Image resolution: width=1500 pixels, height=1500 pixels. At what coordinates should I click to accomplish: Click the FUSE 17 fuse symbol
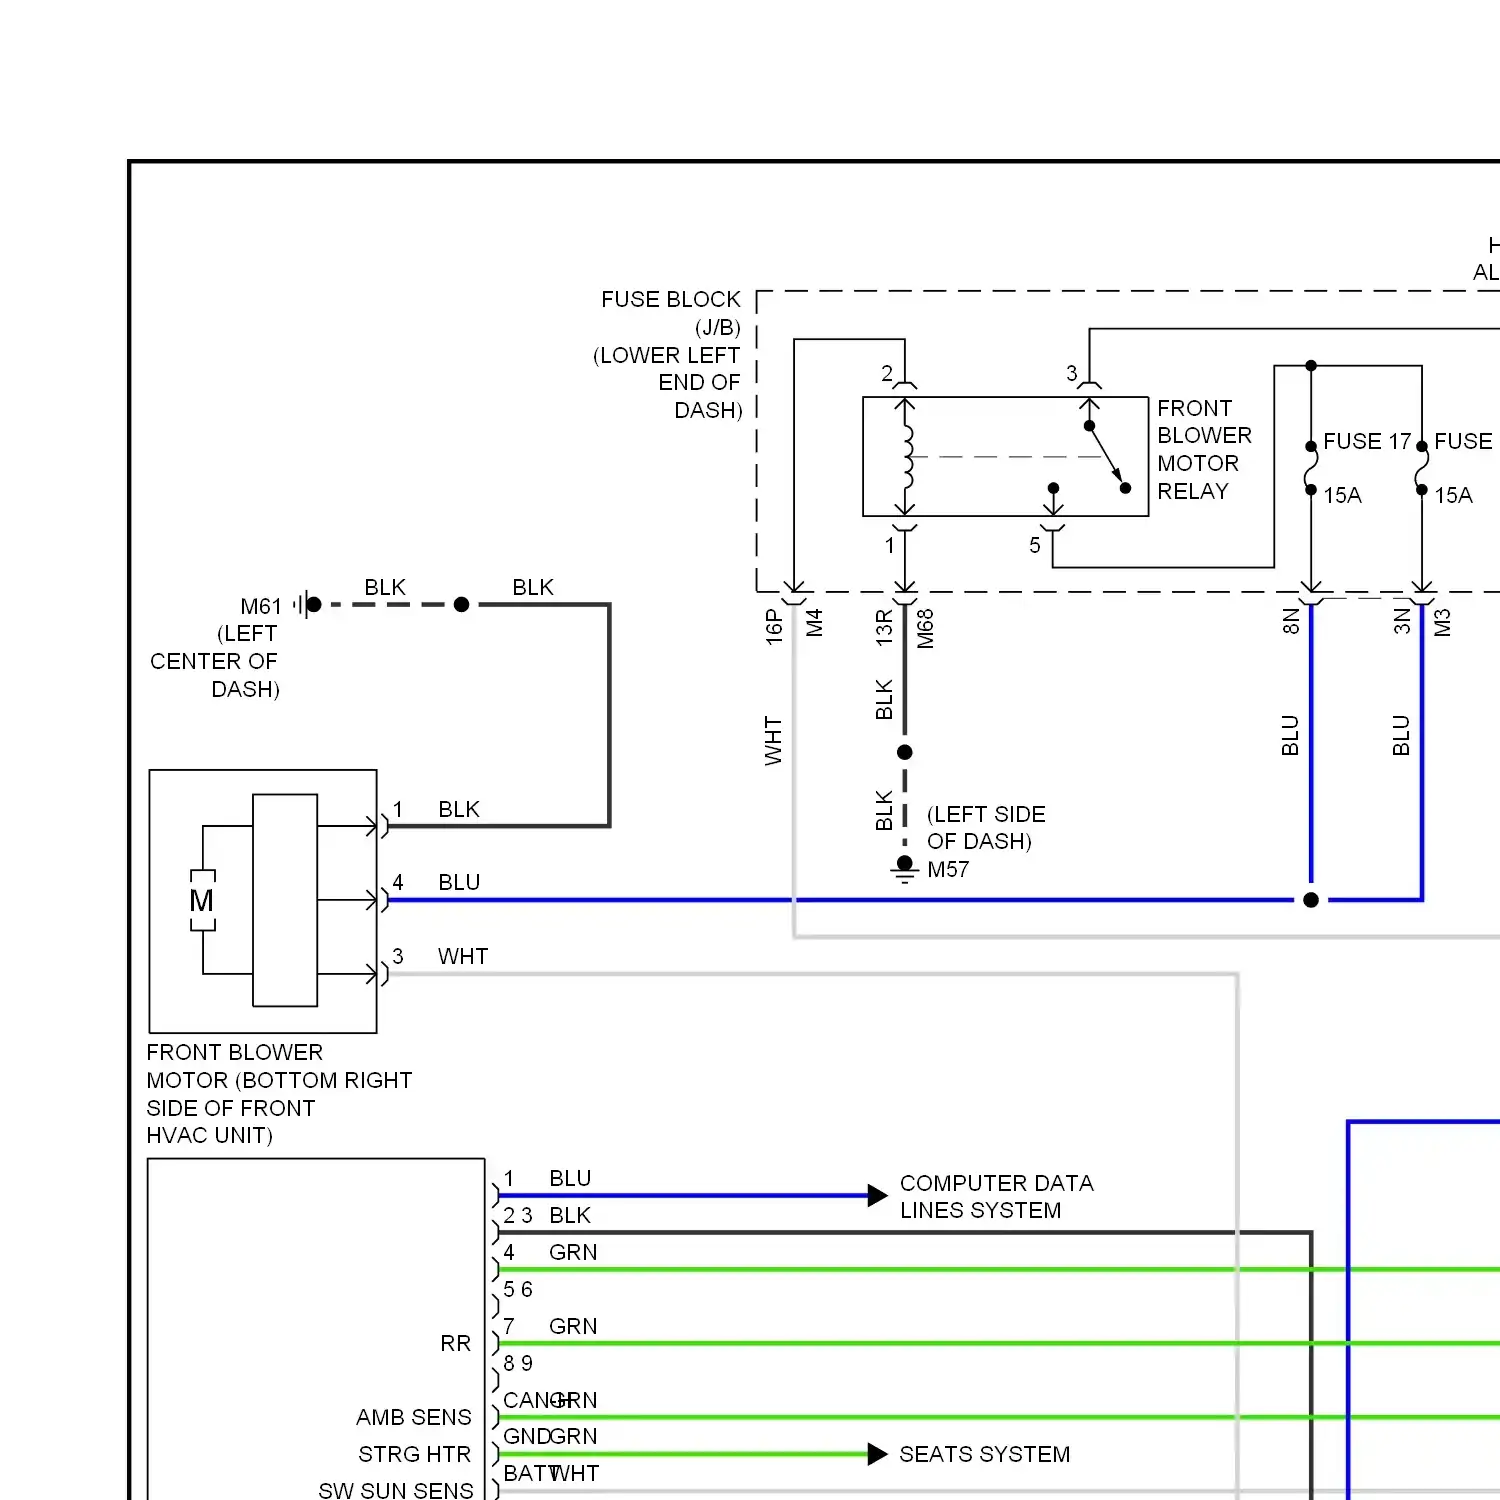1311,468
